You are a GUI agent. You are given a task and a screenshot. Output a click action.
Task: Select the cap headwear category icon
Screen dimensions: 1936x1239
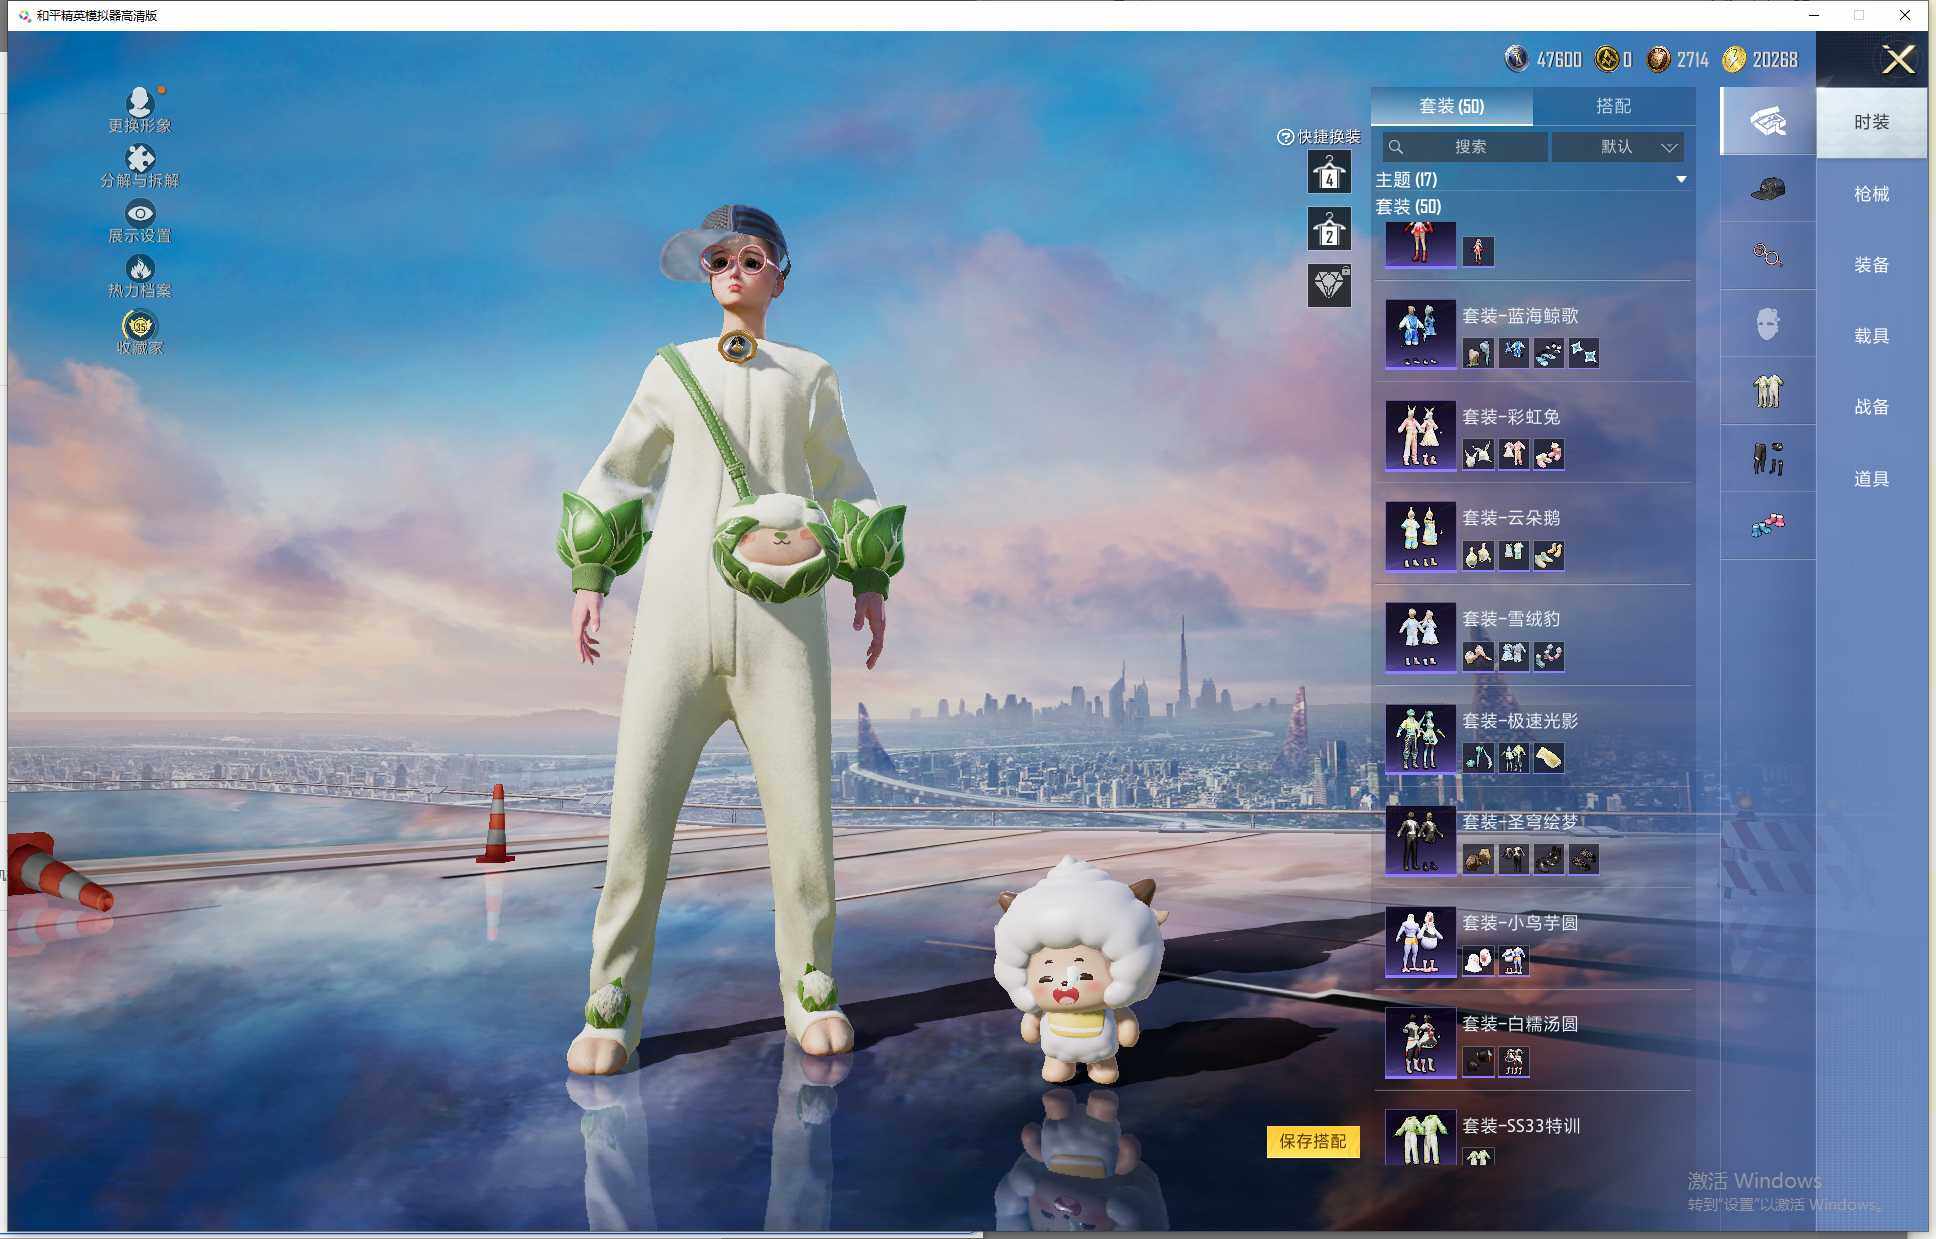pos(1767,189)
